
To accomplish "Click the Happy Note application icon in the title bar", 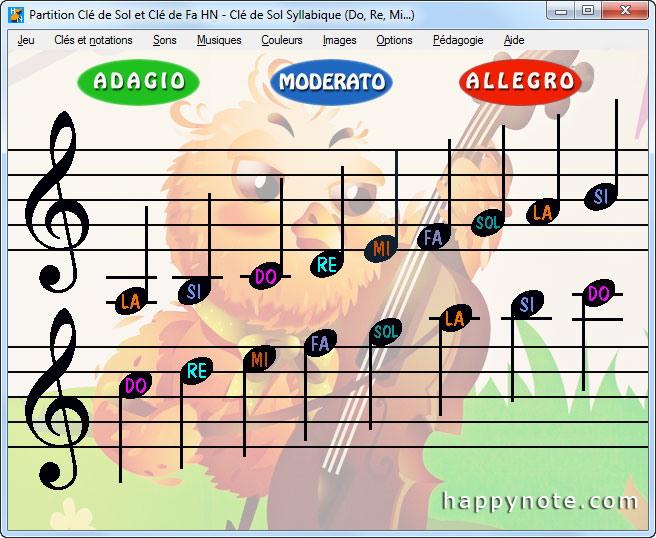I will pos(16,15).
